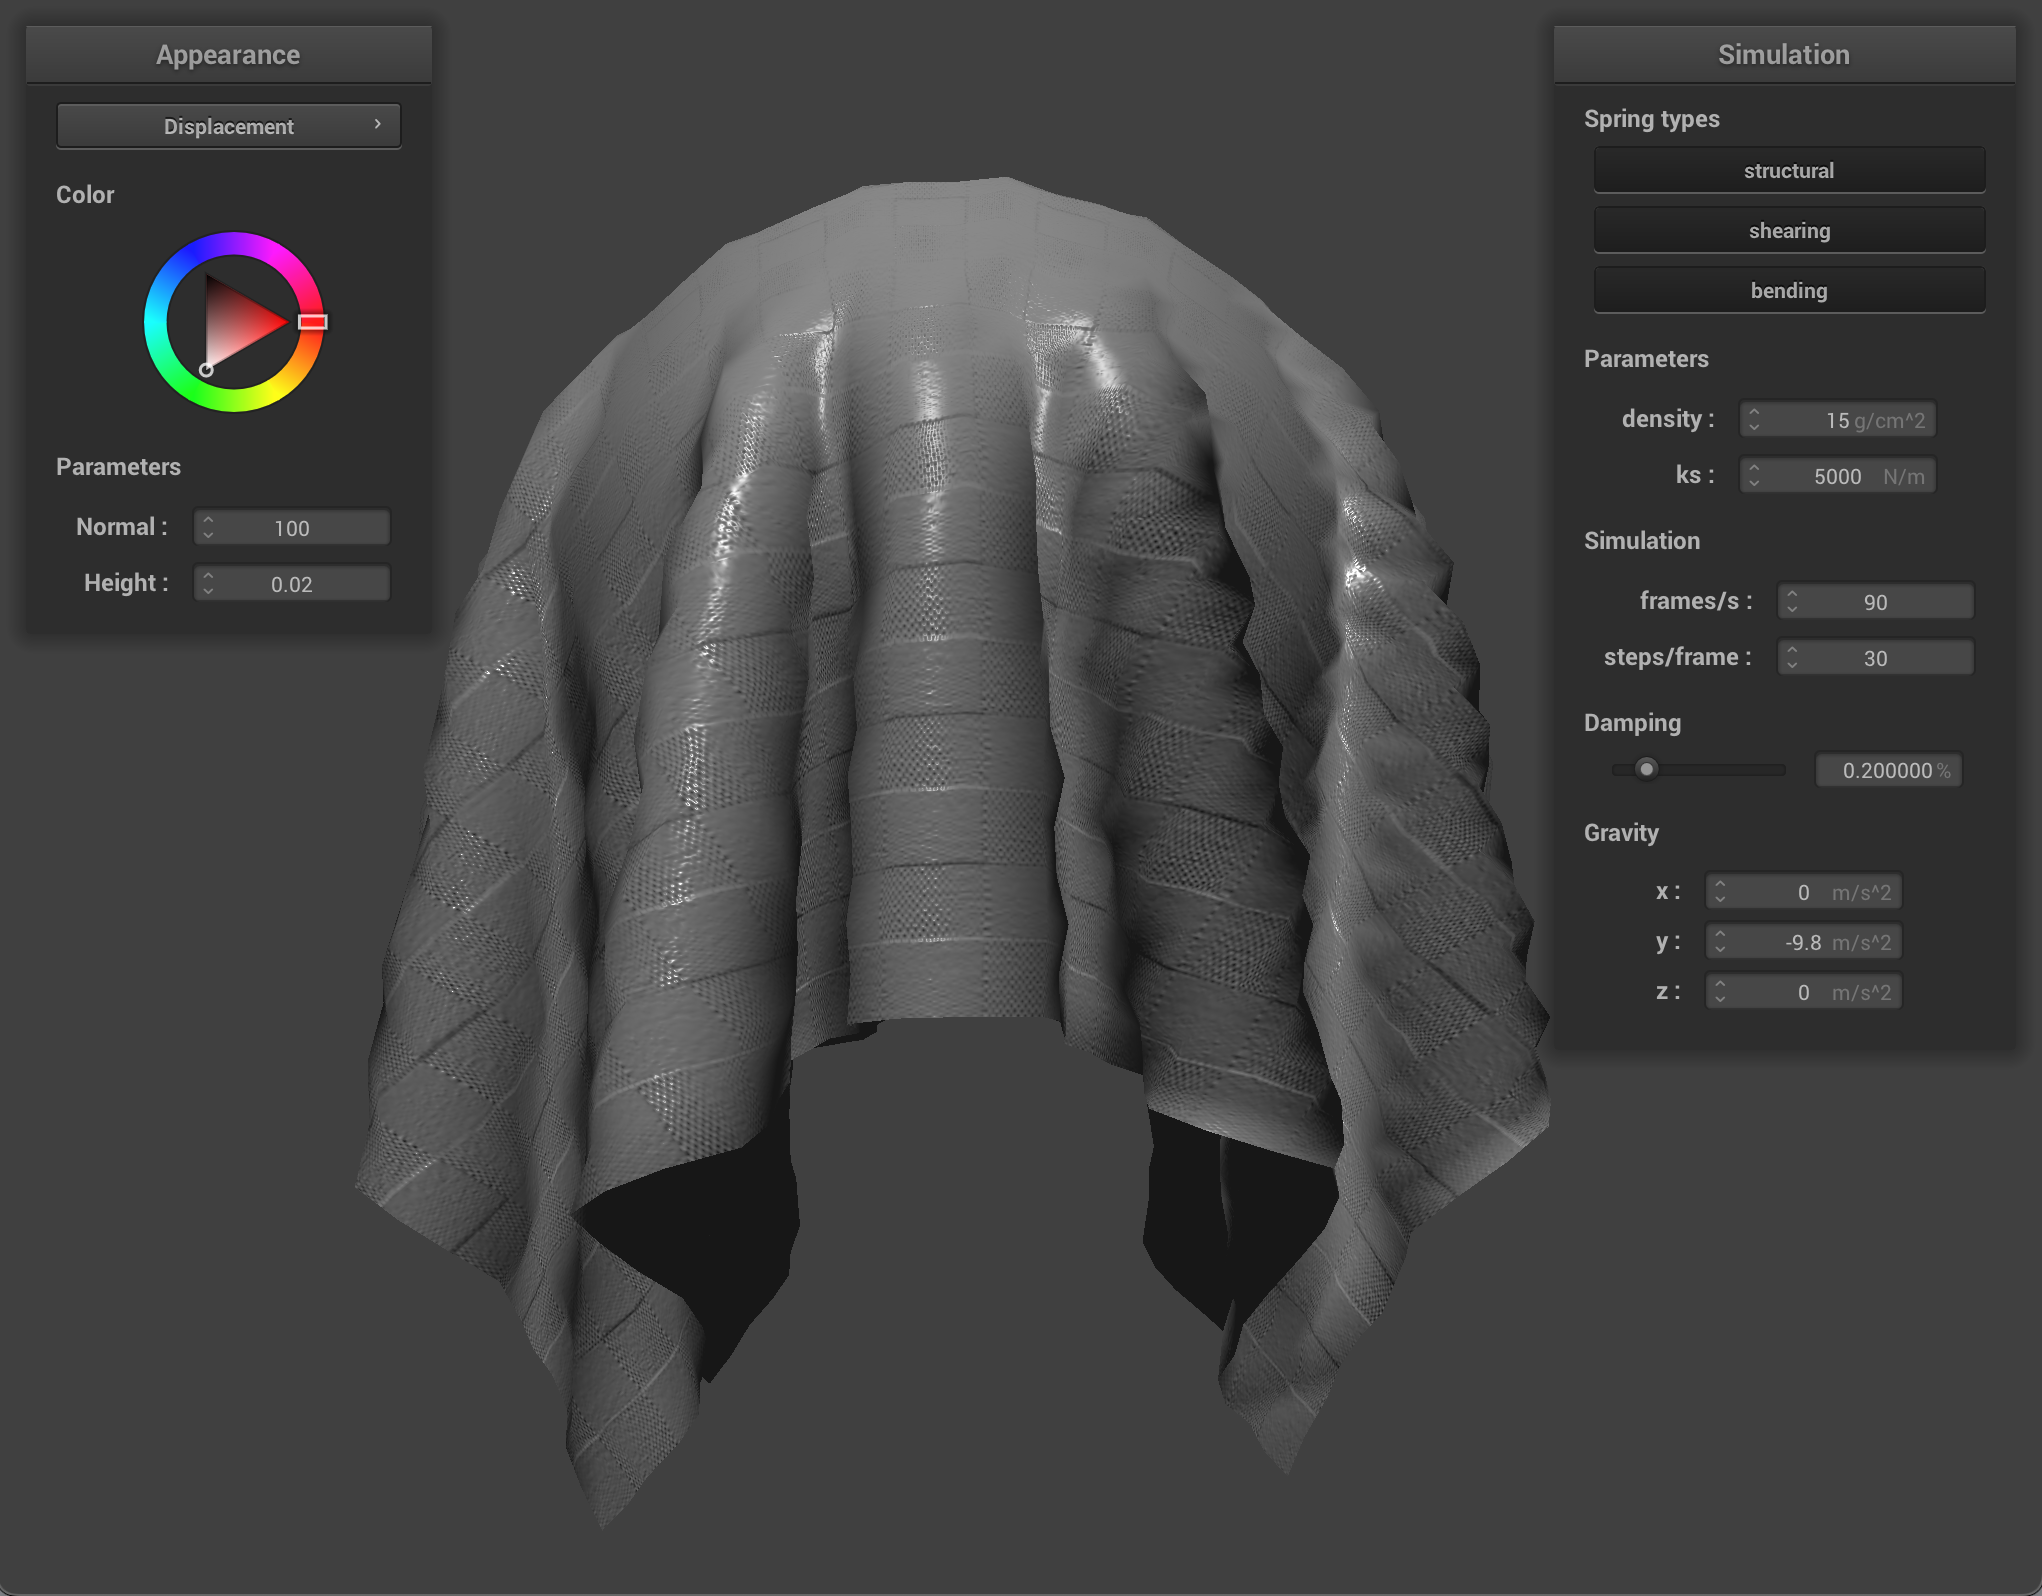
Task: Click the red hue selector handle
Action: pos(313,322)
